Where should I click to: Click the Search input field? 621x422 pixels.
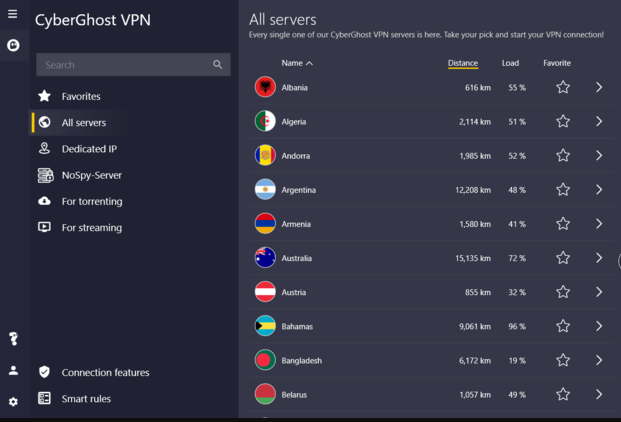pyautogui.click(x=125, y=65)
